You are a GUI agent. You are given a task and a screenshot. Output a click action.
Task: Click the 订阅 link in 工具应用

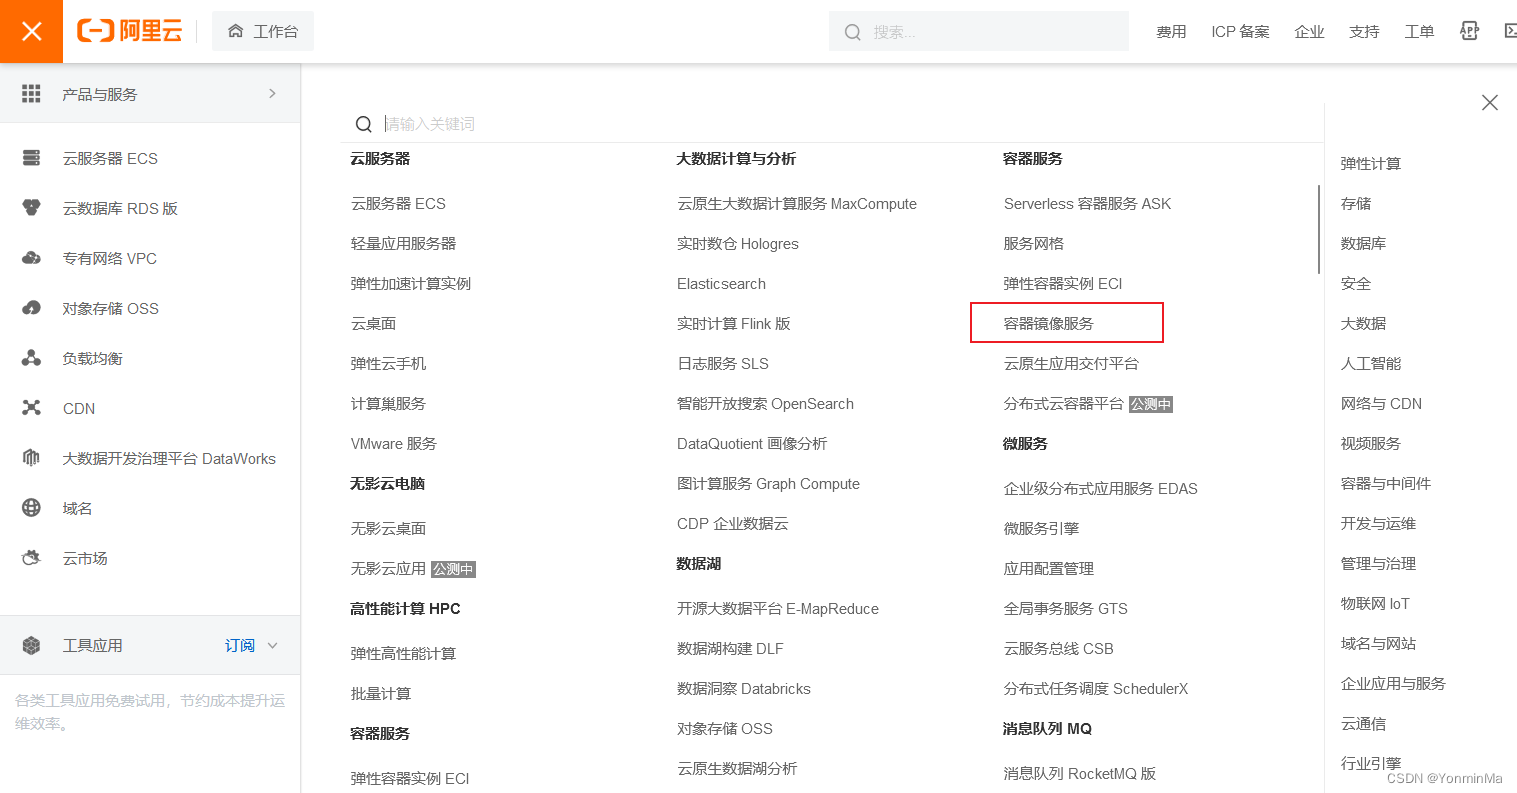(239, 645)
